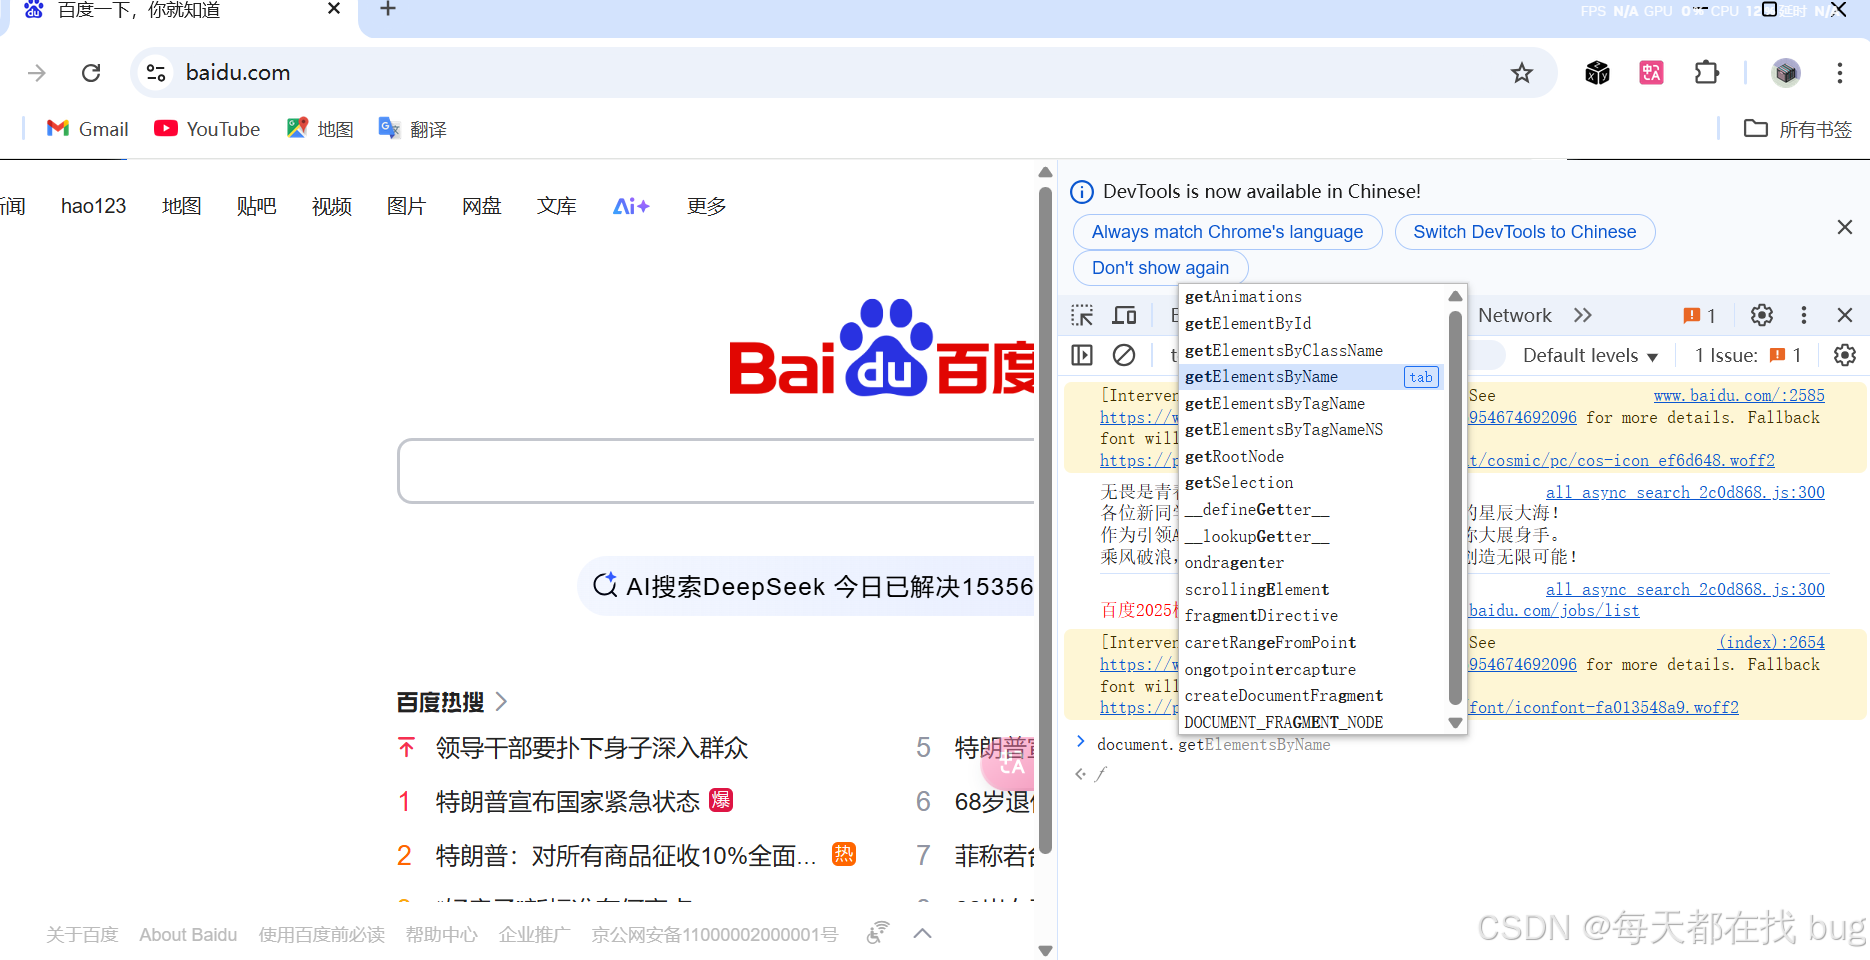
Task: Open the 使用百度前必读 footer link
Action: coord(321,935)
